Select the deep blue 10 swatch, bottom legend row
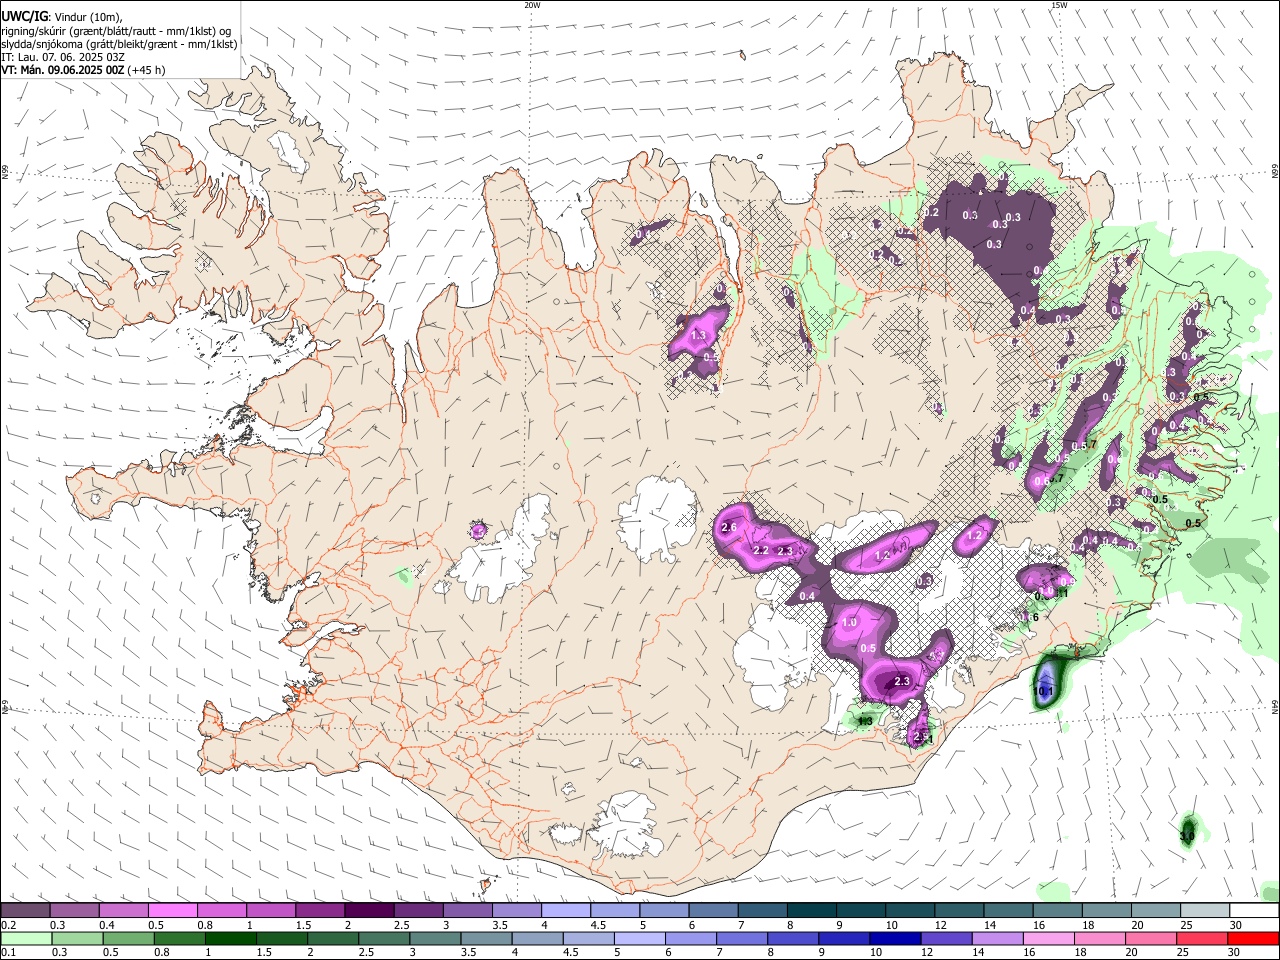The image size is (1280, 960). click(895, 938)
